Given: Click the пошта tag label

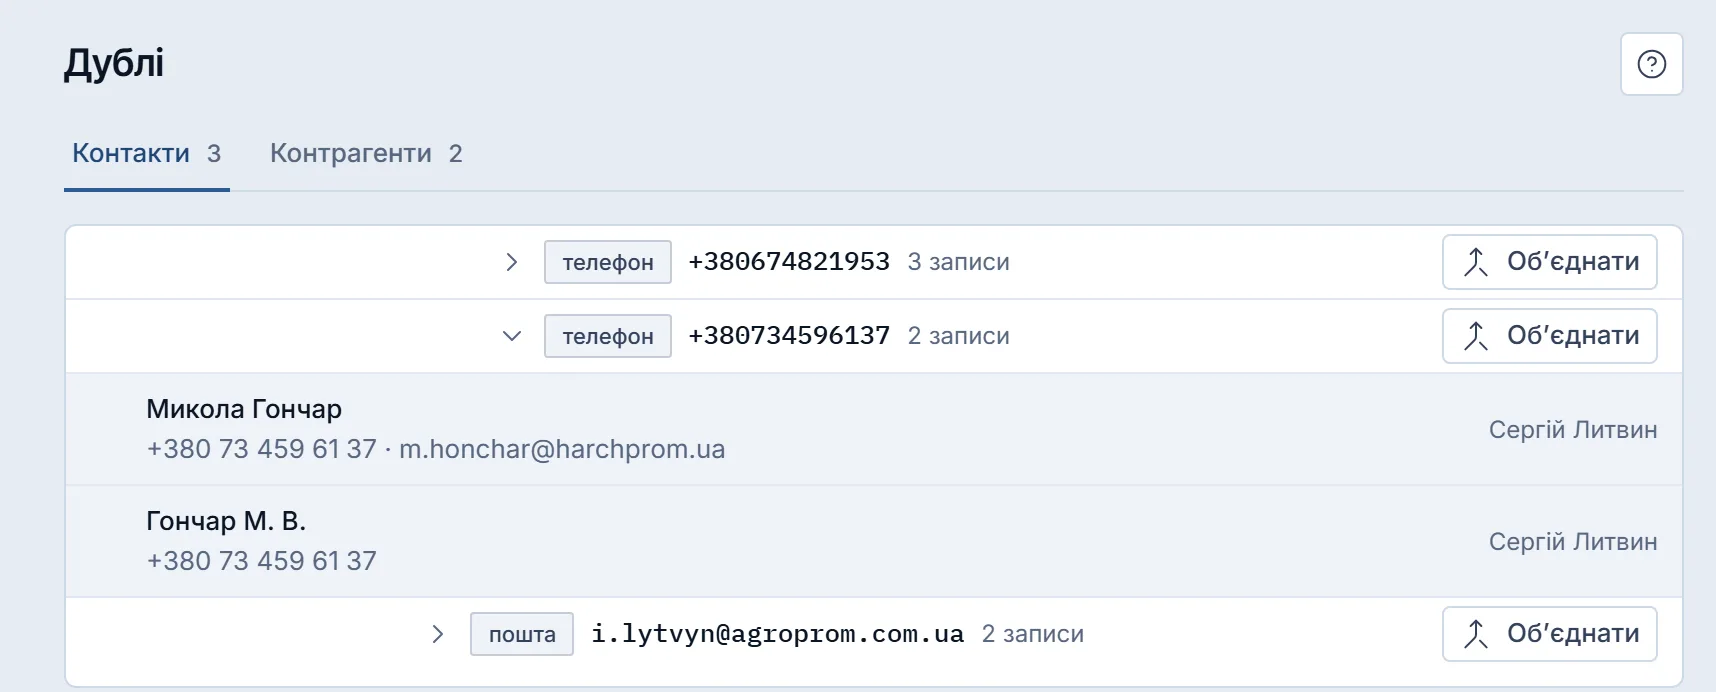Looking at the screenshot, I should [x=522, y=634].
